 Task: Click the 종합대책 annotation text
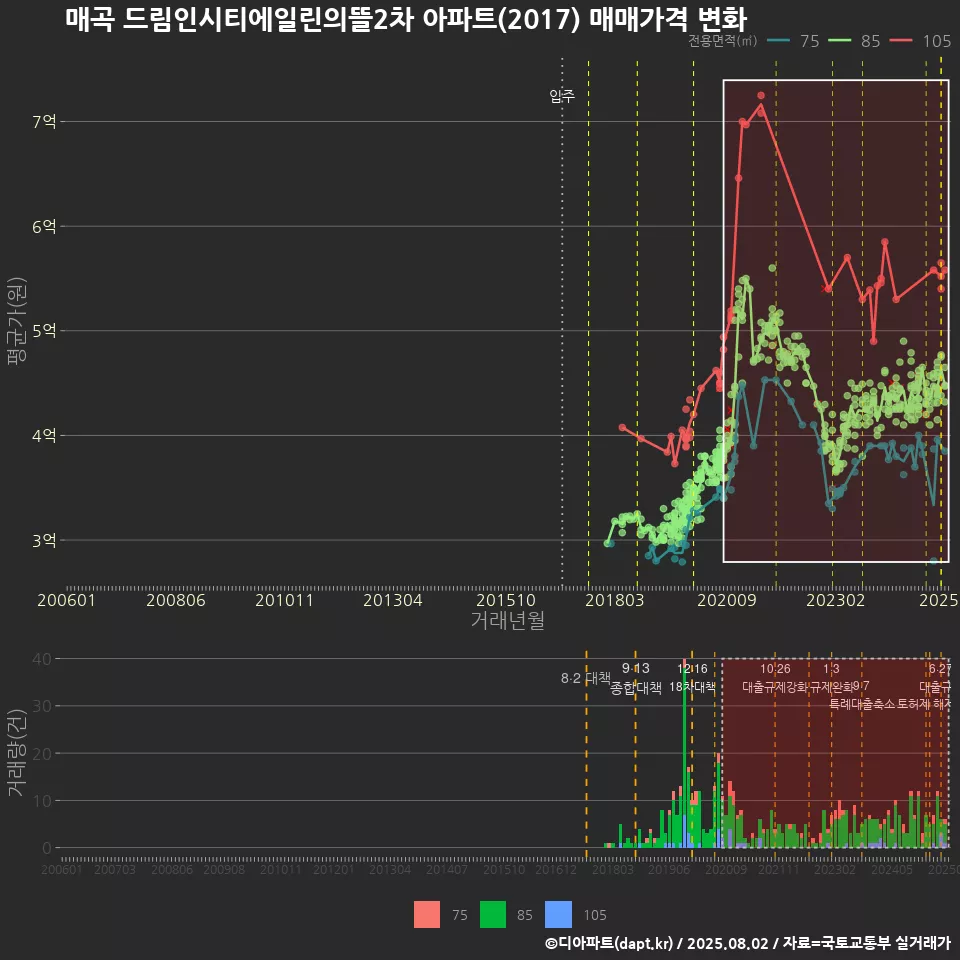click(x=636, y=688)
